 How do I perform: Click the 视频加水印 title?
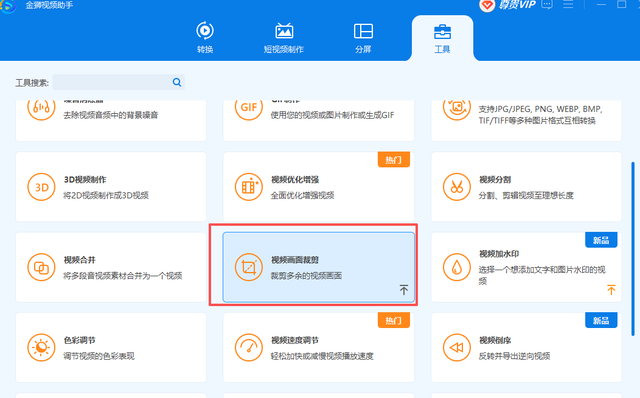coord(499,254)
